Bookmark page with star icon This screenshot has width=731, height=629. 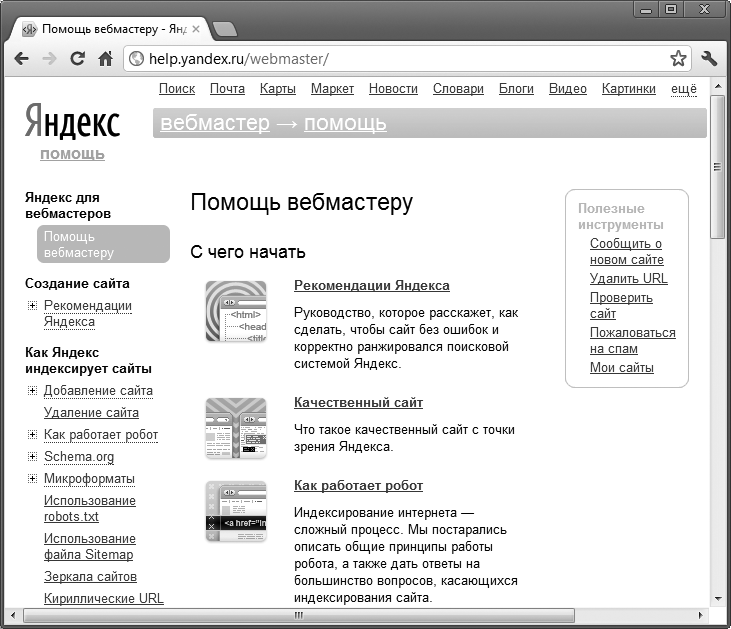(678, 59)
